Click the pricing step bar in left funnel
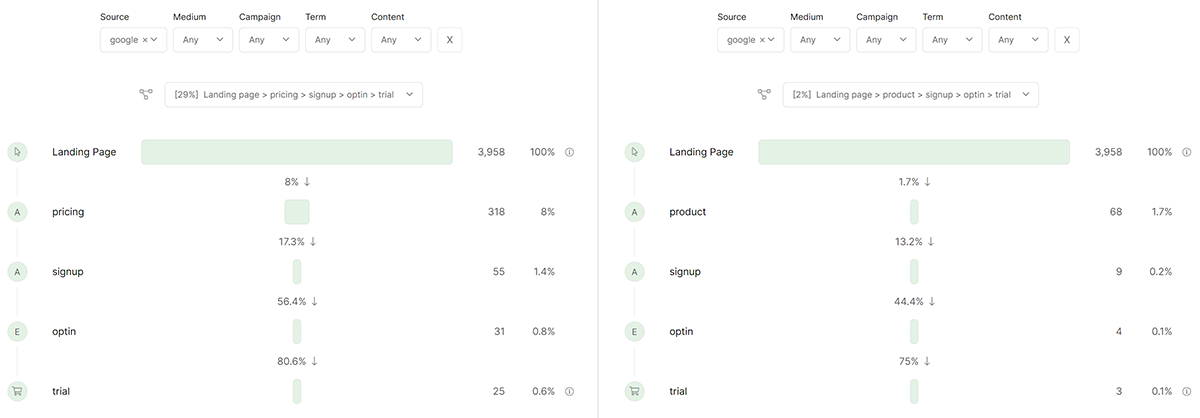Viewport: 1200px width, 418px height. [x=297, y=212]
